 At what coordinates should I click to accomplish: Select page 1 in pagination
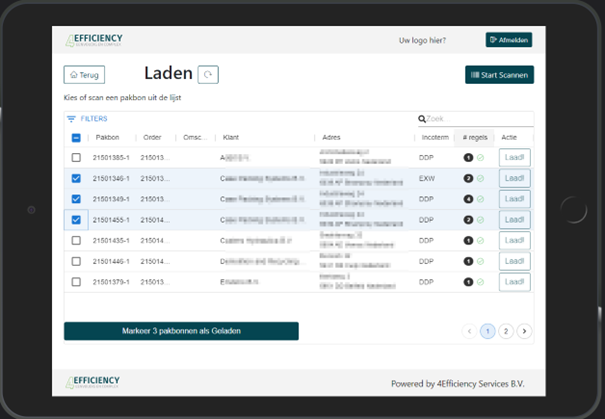(488, 331)
